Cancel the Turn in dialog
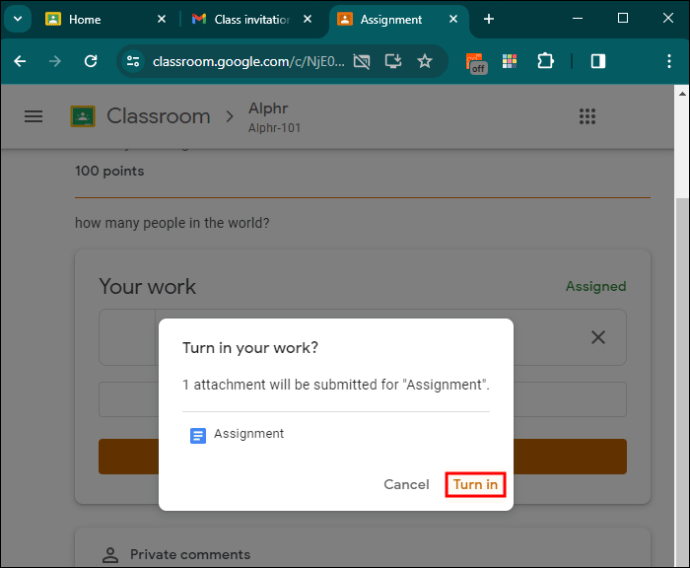Screen dimensions: 690x568 click(x=406, y=484)
